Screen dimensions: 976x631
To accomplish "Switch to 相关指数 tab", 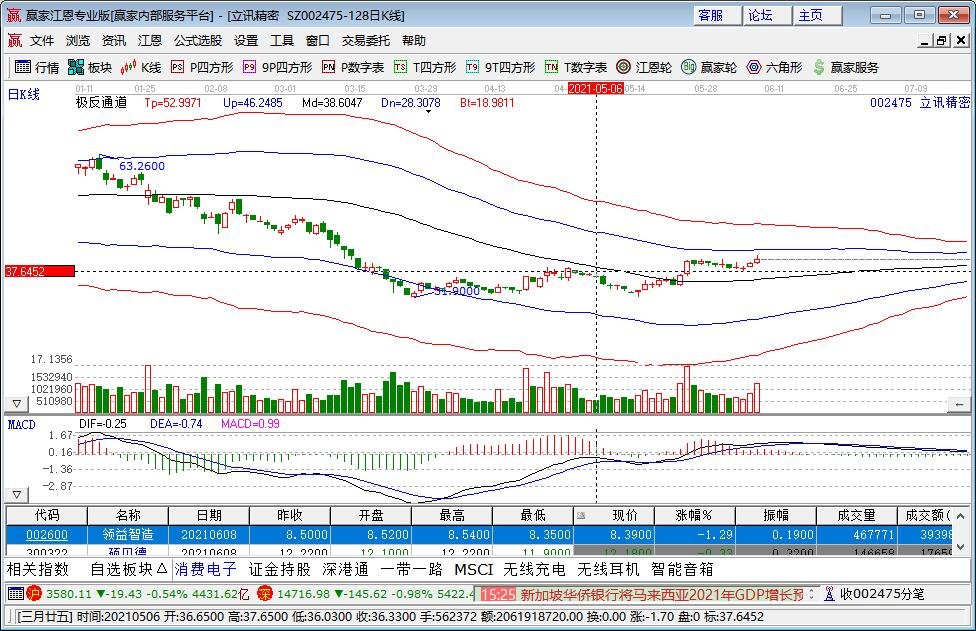I will (37, 569).
